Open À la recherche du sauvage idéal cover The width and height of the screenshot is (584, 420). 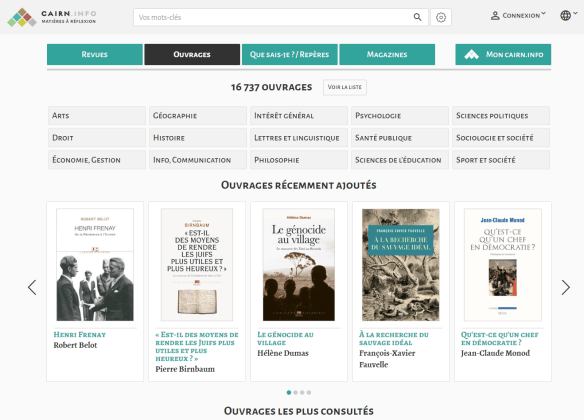click(401, 265)
